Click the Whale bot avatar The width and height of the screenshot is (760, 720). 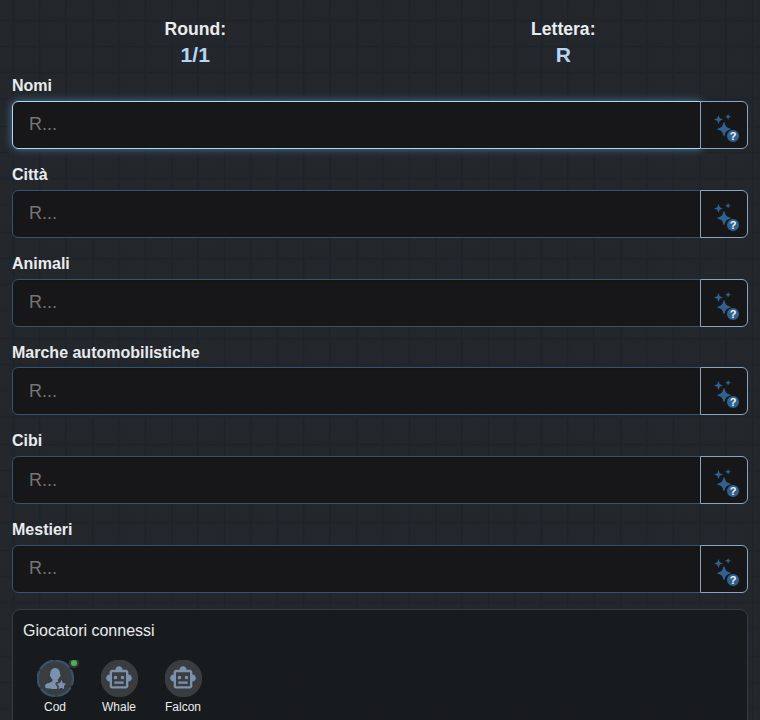click(x=119, y=678)
